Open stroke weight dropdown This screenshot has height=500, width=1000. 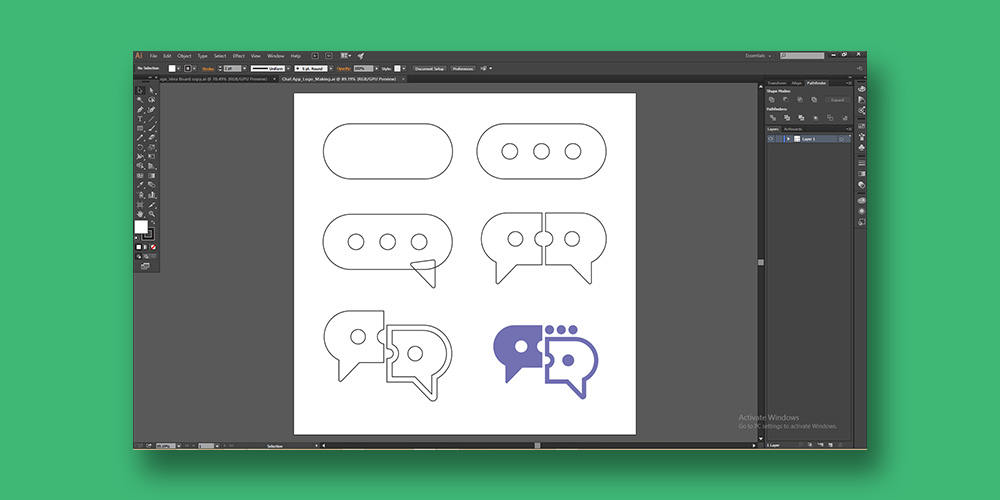tap(244, 68)
